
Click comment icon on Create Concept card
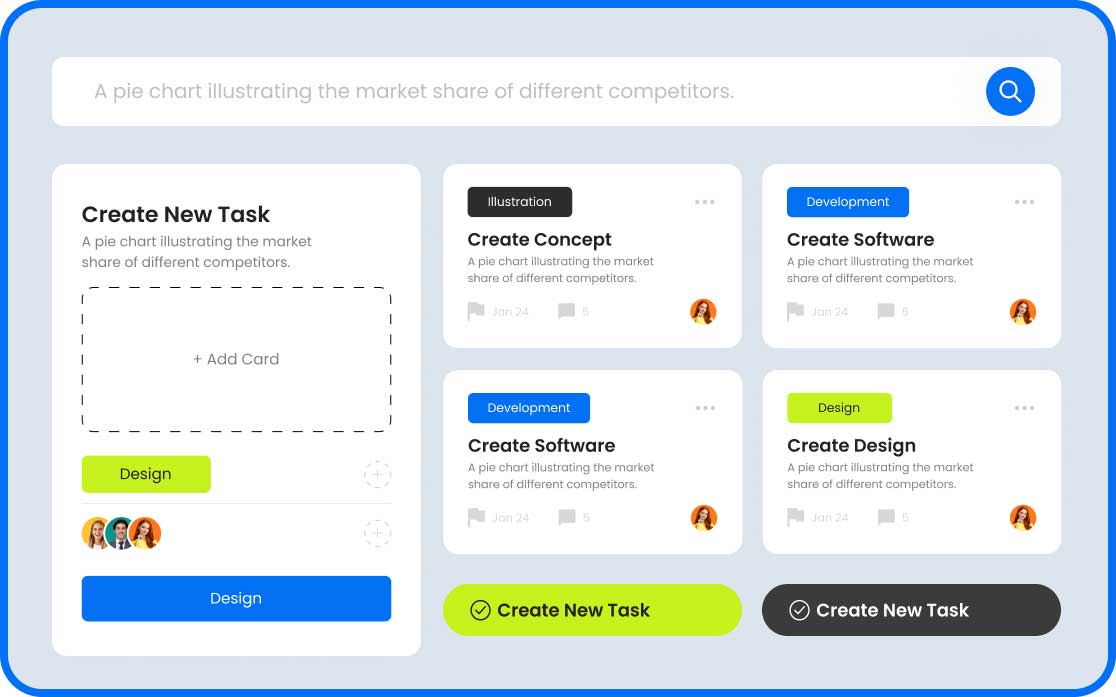[x=566, y=311]
